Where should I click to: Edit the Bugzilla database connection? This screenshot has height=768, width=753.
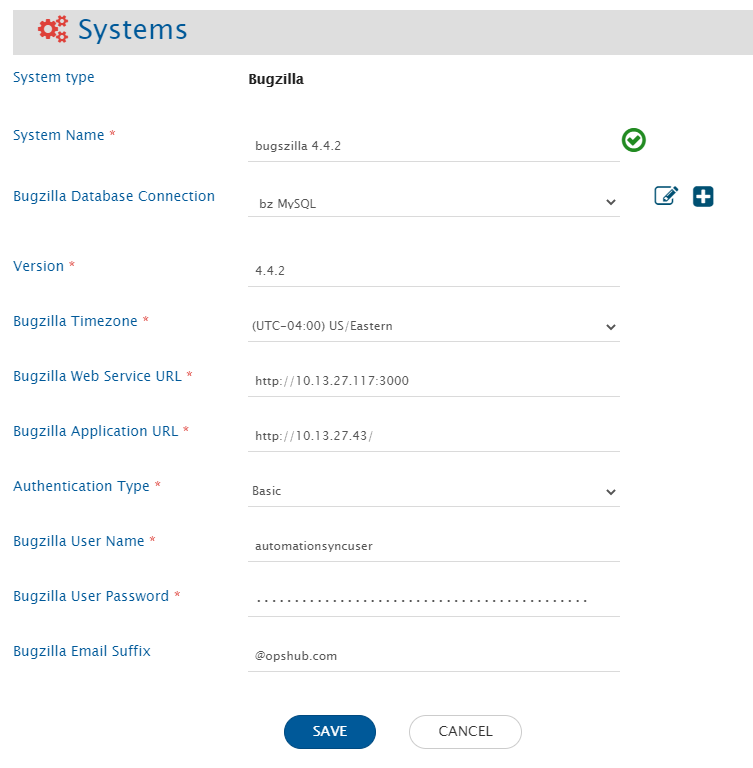pyautogui.click(x=666, y=196)
